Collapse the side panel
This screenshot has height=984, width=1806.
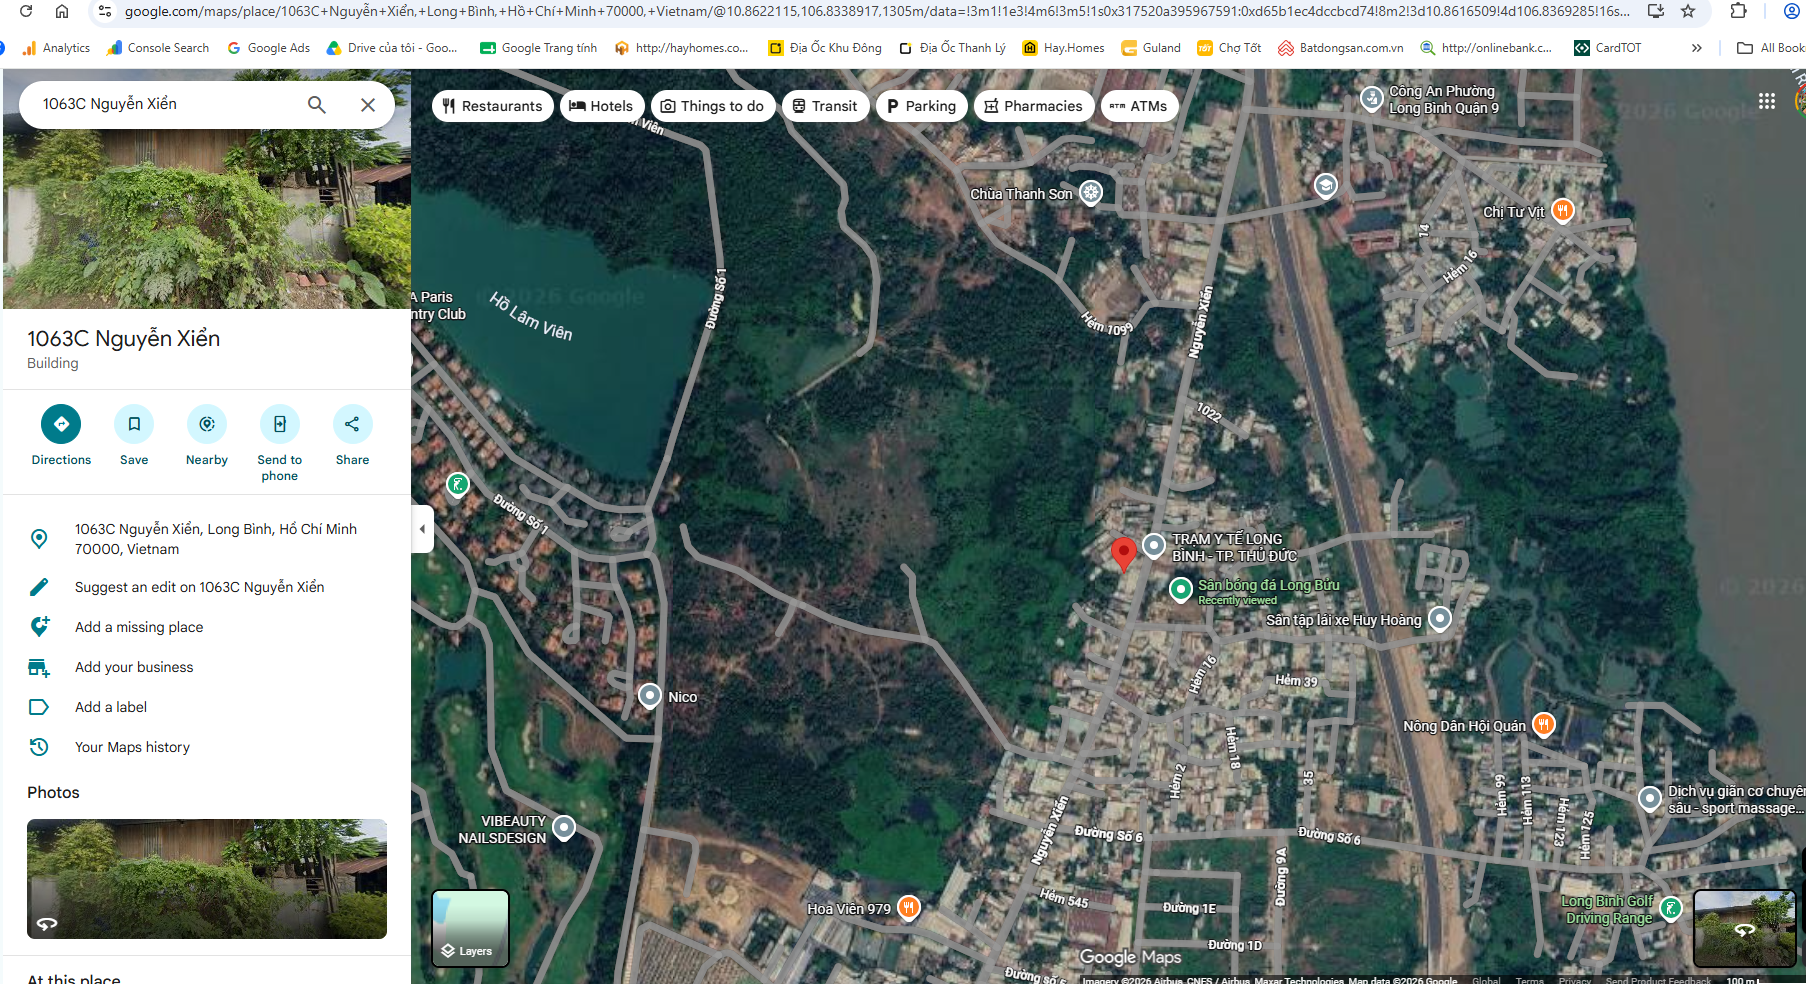(422, 529)
